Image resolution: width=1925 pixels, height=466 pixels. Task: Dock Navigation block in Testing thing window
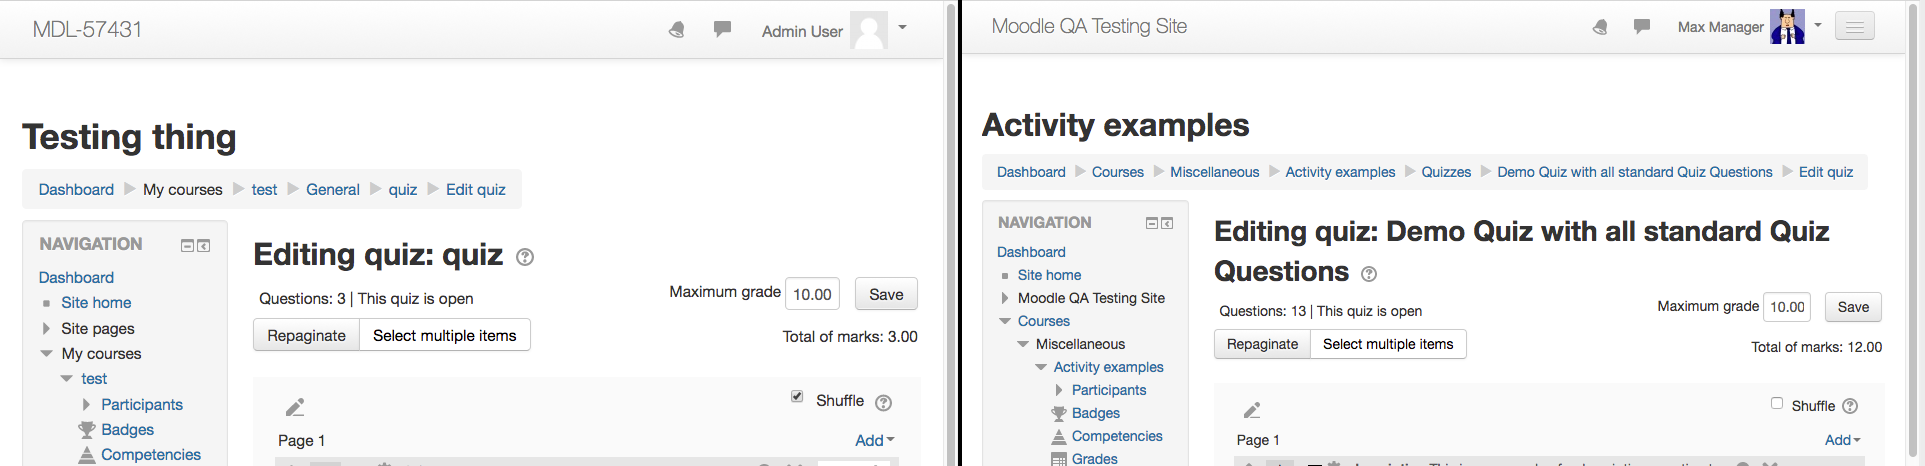tap(204, 246)
